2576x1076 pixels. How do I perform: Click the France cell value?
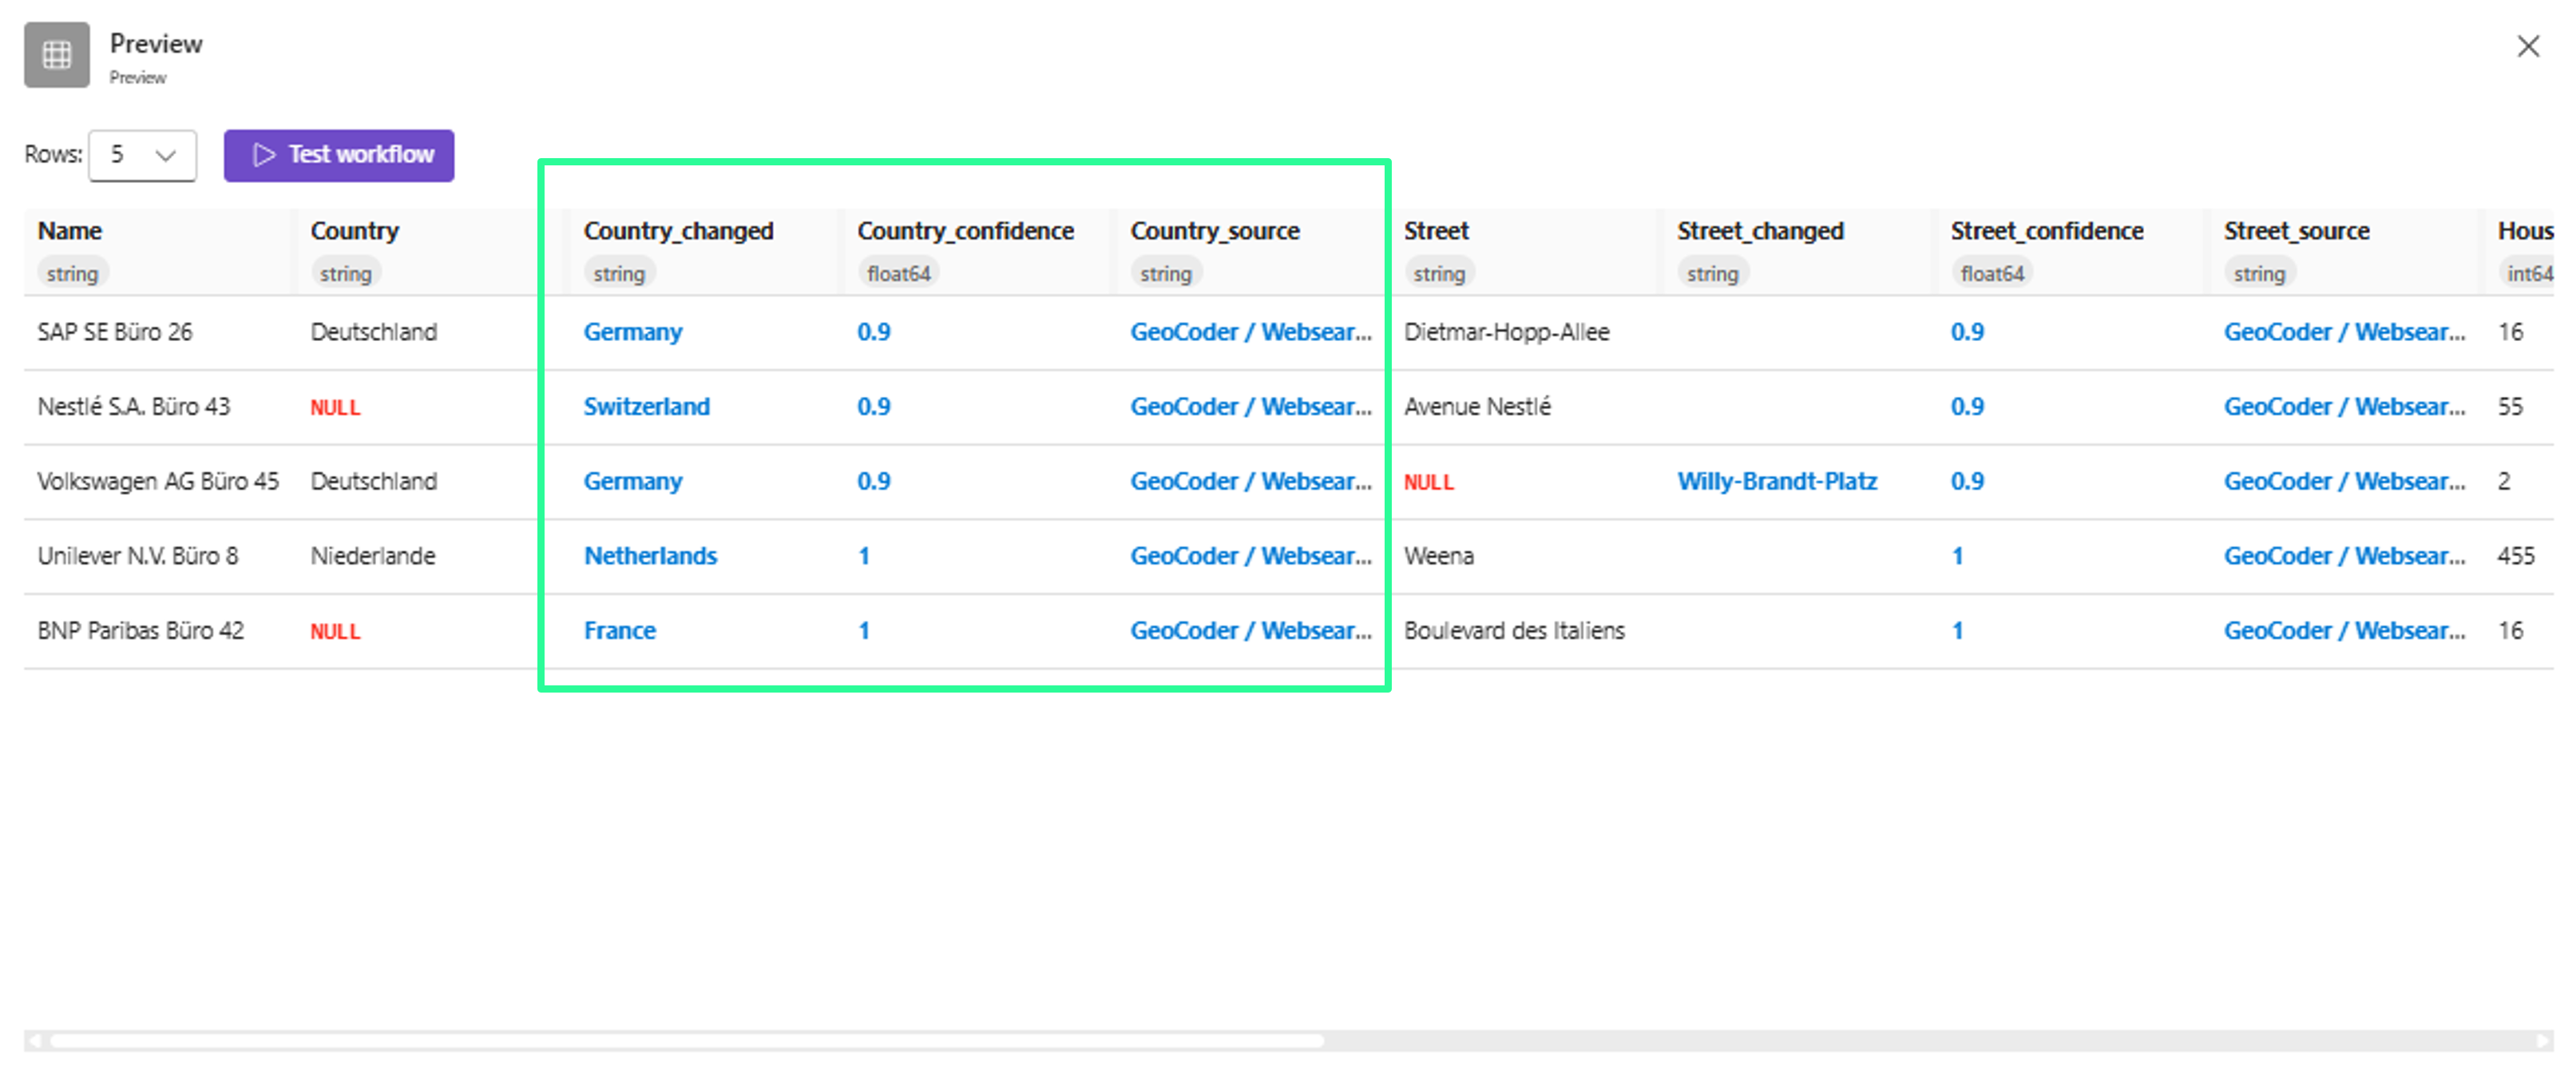pyautogui.click(x=619, y=631)
